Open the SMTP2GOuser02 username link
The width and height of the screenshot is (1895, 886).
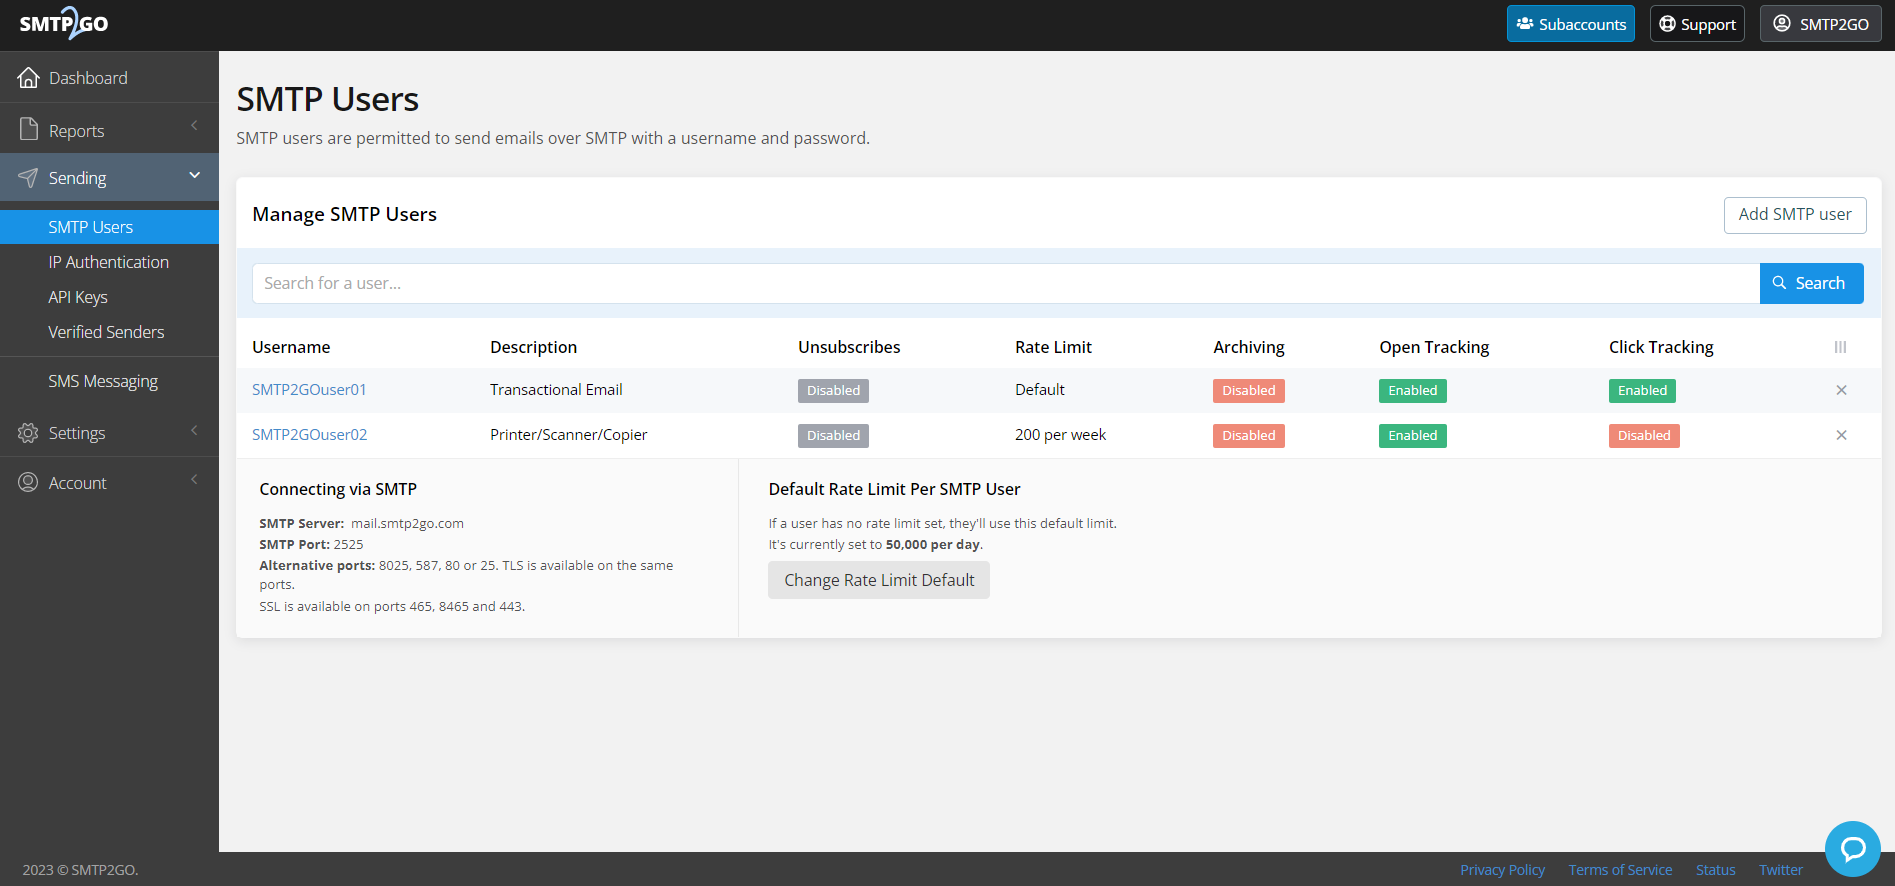click(309, 435)
